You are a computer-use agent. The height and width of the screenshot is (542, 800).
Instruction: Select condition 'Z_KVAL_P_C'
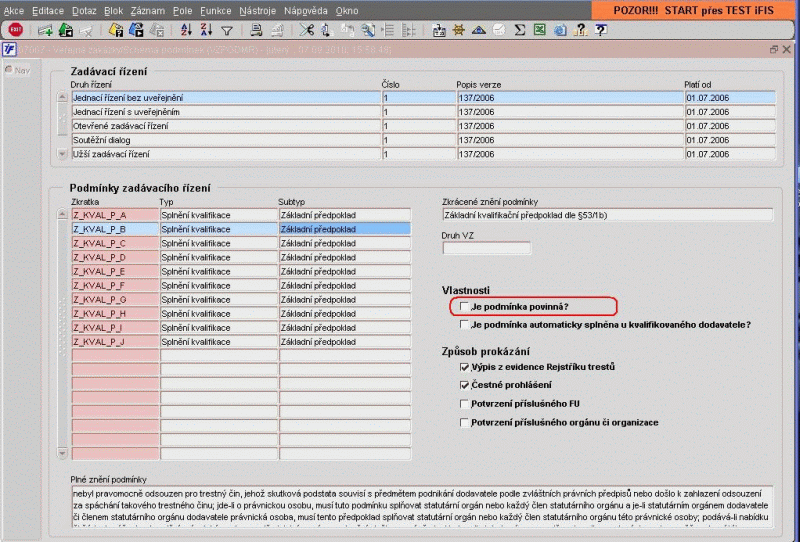[x=115, y=243]
